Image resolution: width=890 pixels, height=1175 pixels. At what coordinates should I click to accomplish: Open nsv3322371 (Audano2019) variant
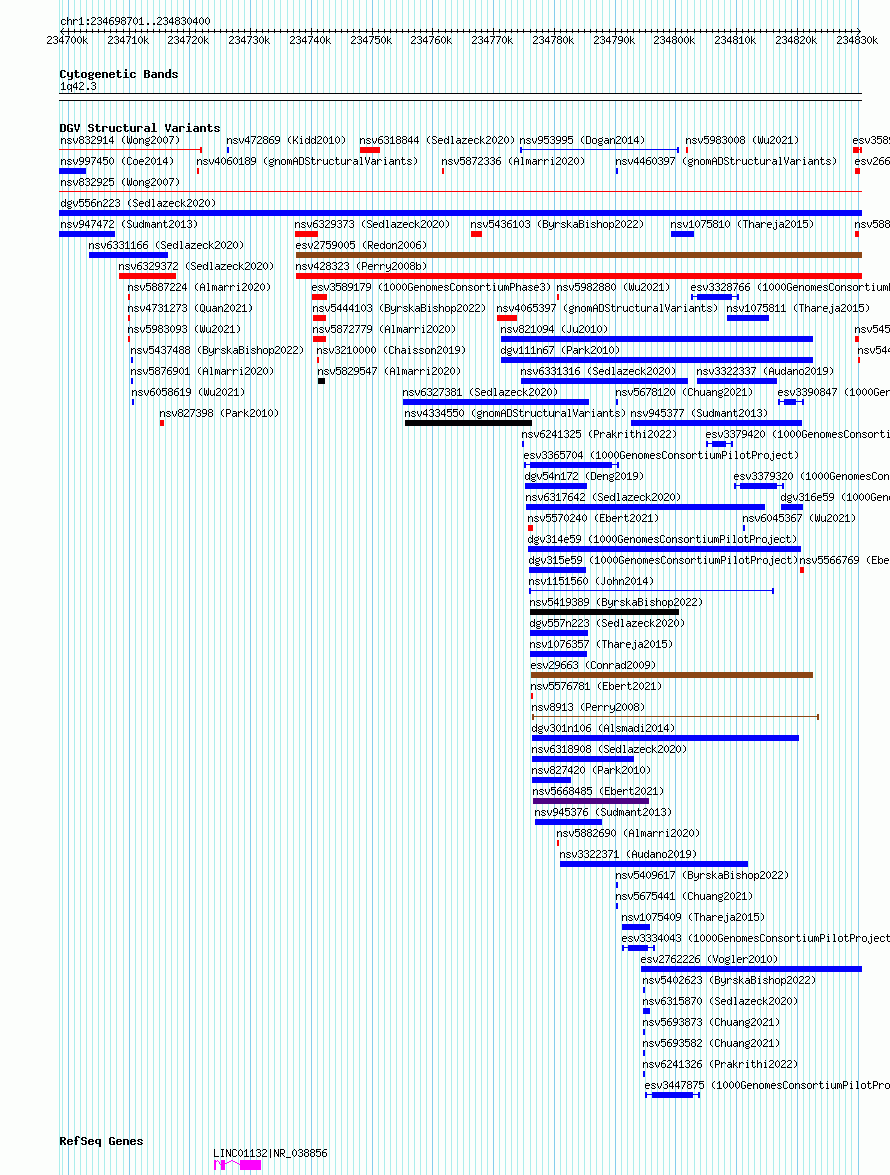coord(628,854)
